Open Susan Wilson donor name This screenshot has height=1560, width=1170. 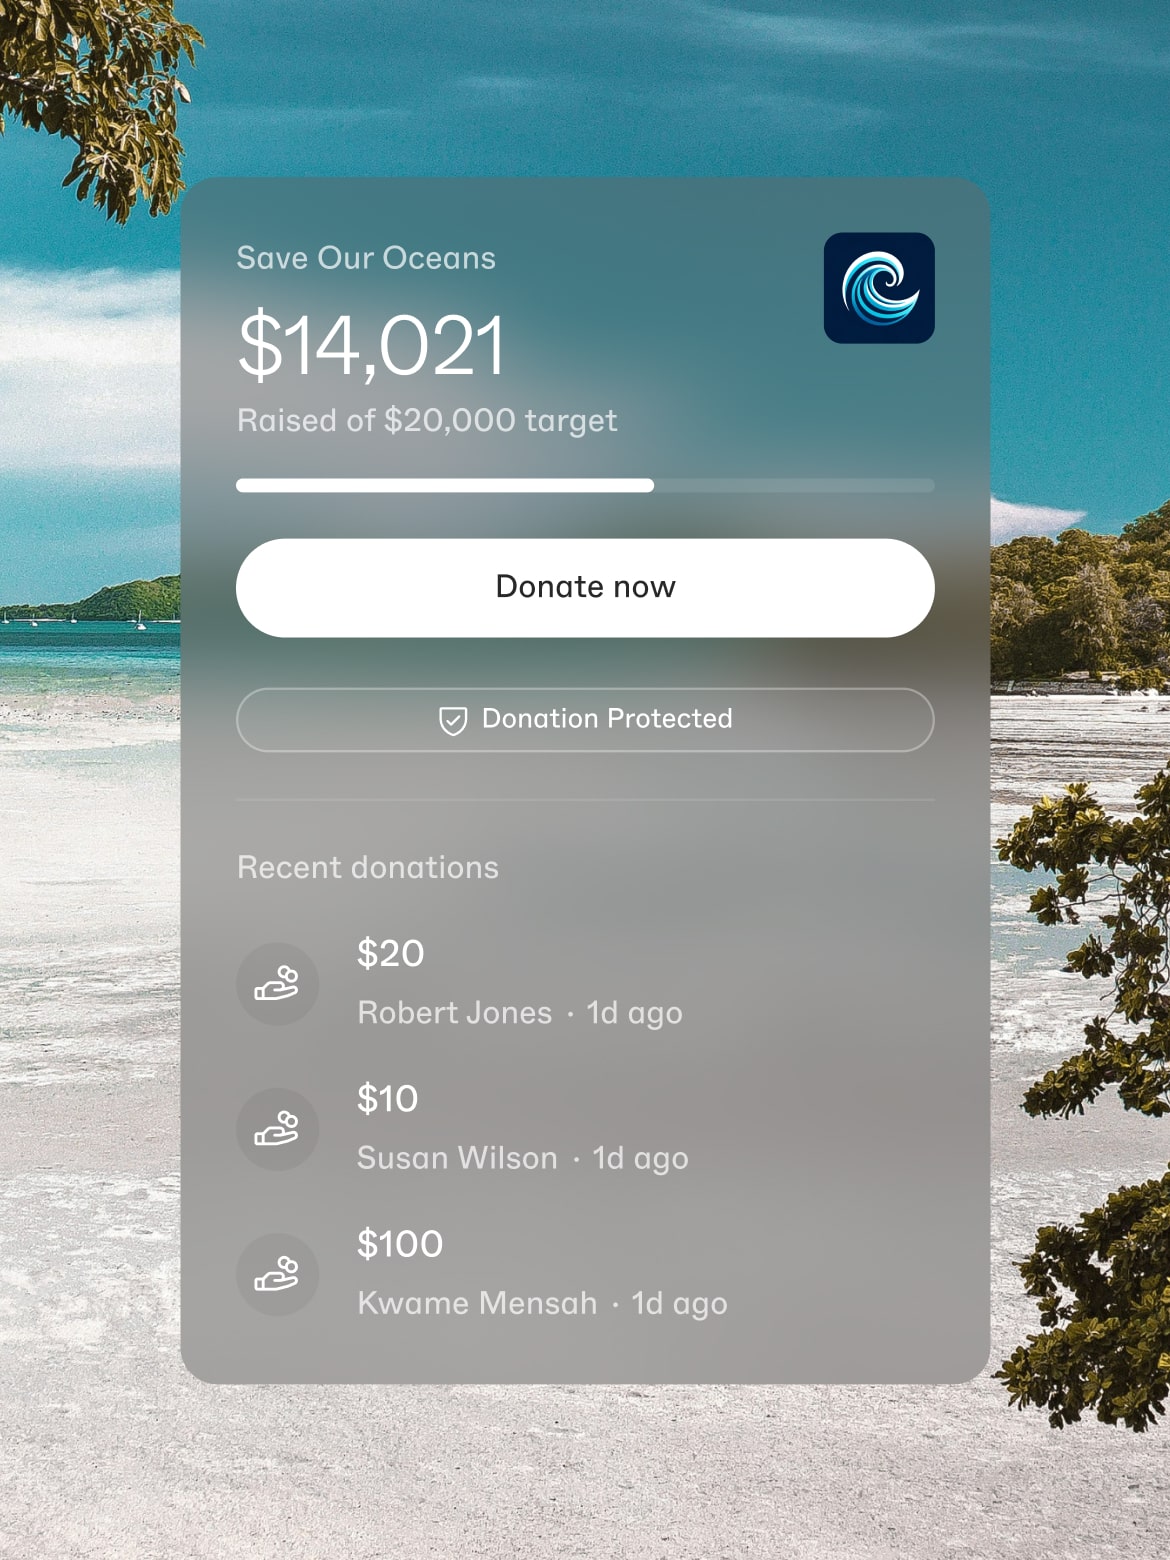pyautogui.click(x=458, y=1157)
